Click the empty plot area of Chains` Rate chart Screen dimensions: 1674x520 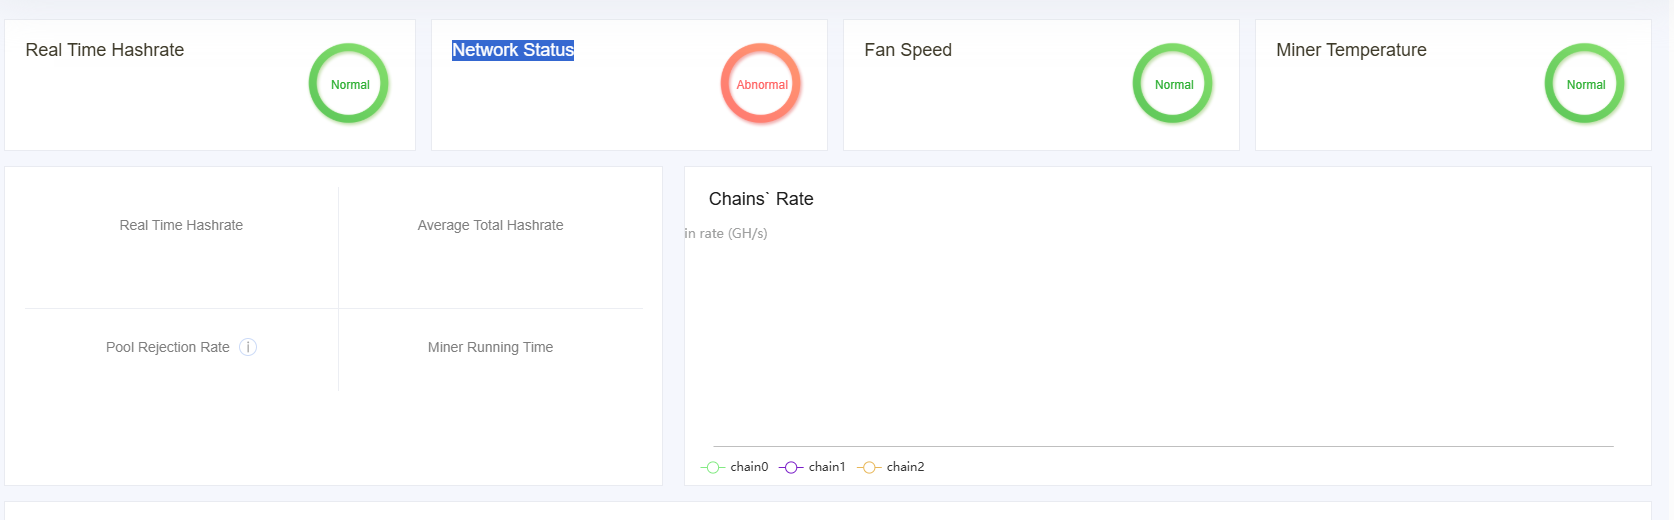click(1163, 340)
